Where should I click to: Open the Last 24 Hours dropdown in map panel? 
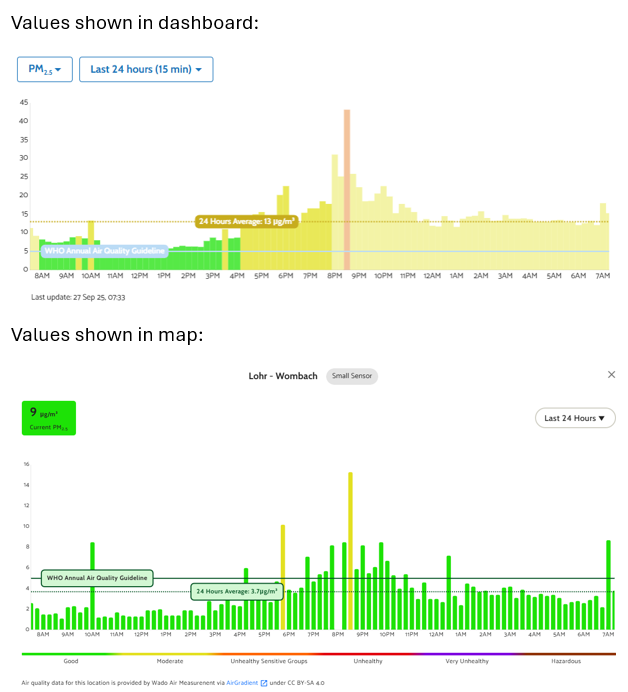(x=575, y=418)
